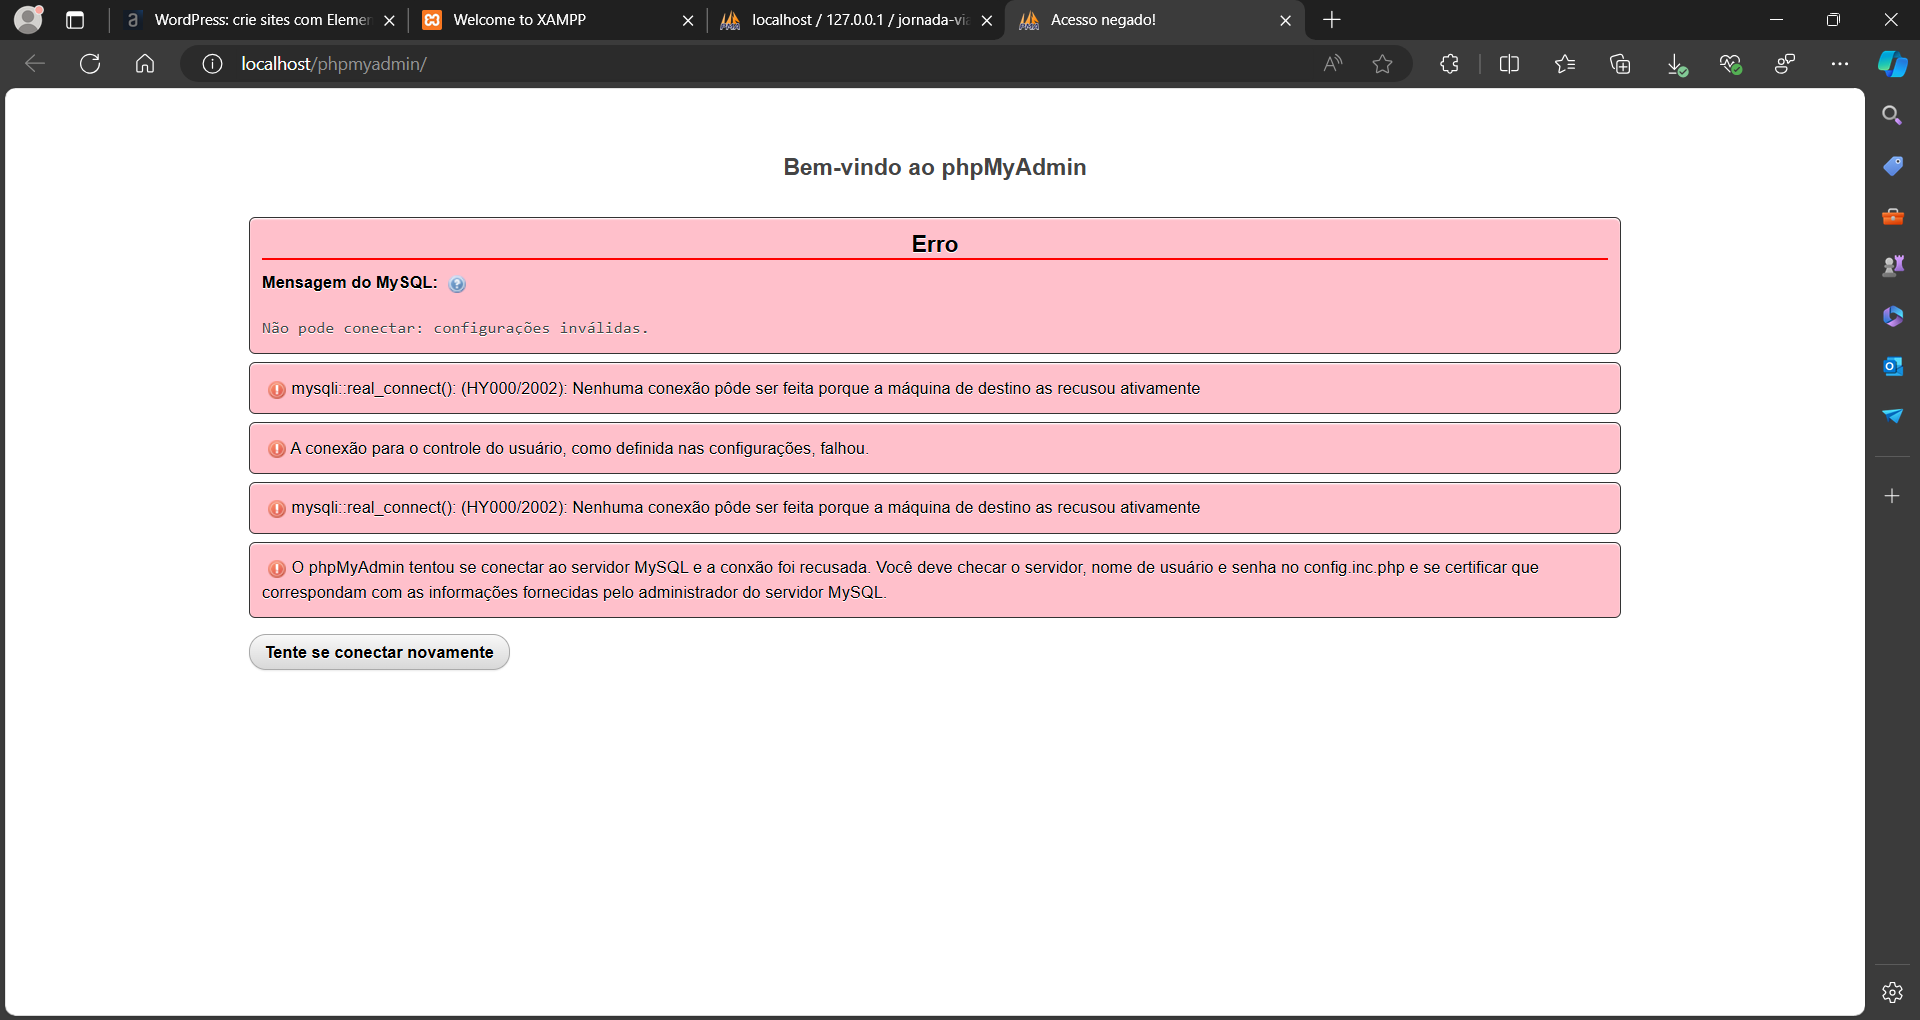Open sidebar Drop paper plane icon
1920x1020 pixels.
point(1892,416)
